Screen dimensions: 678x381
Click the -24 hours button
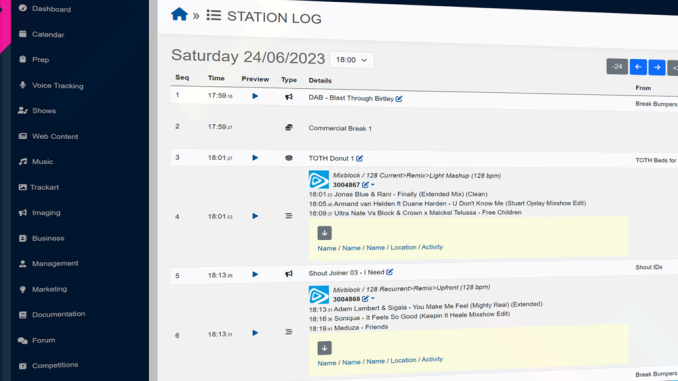(617, 67)
